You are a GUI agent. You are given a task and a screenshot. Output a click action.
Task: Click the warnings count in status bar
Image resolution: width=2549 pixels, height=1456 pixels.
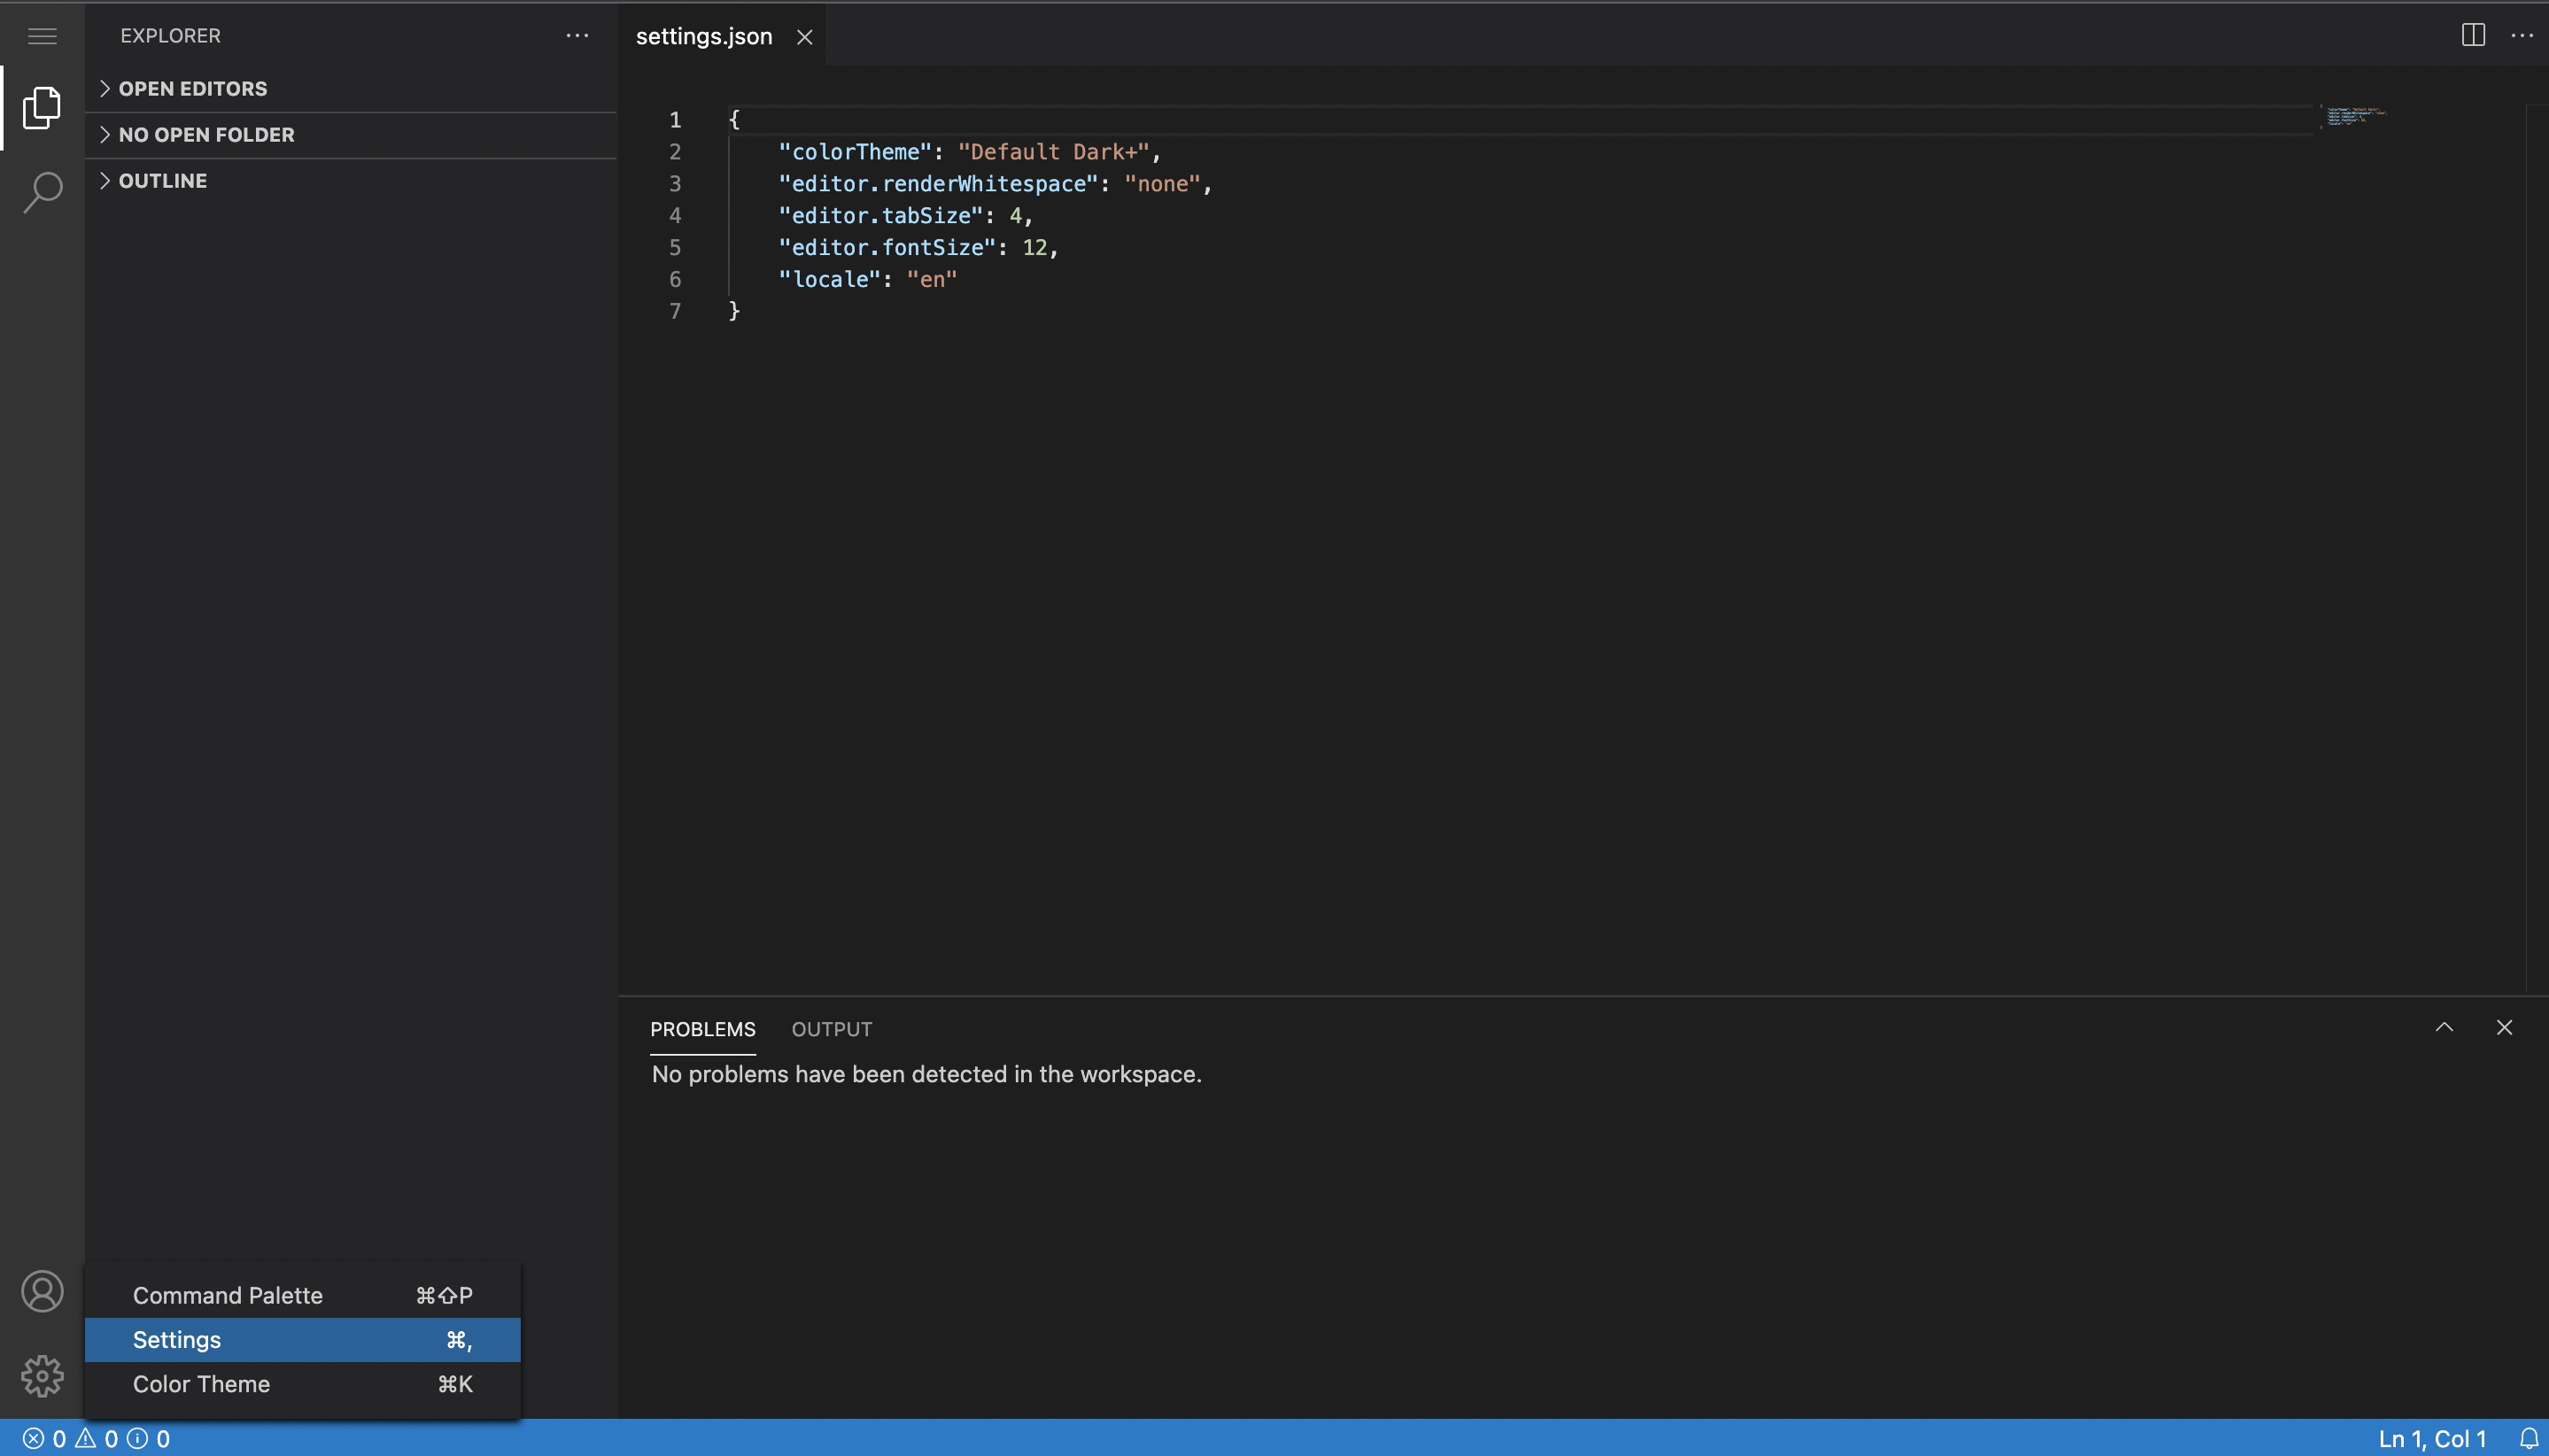click(x=97, y=1438)
